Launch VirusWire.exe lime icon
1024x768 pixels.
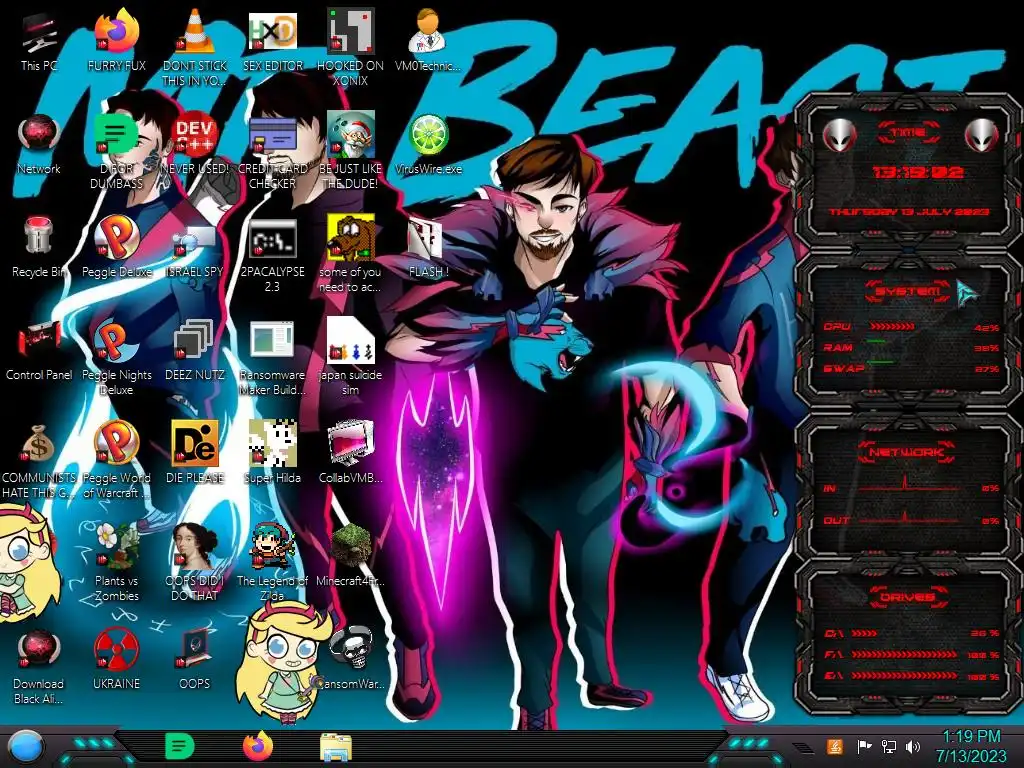[x=428, y=145]
